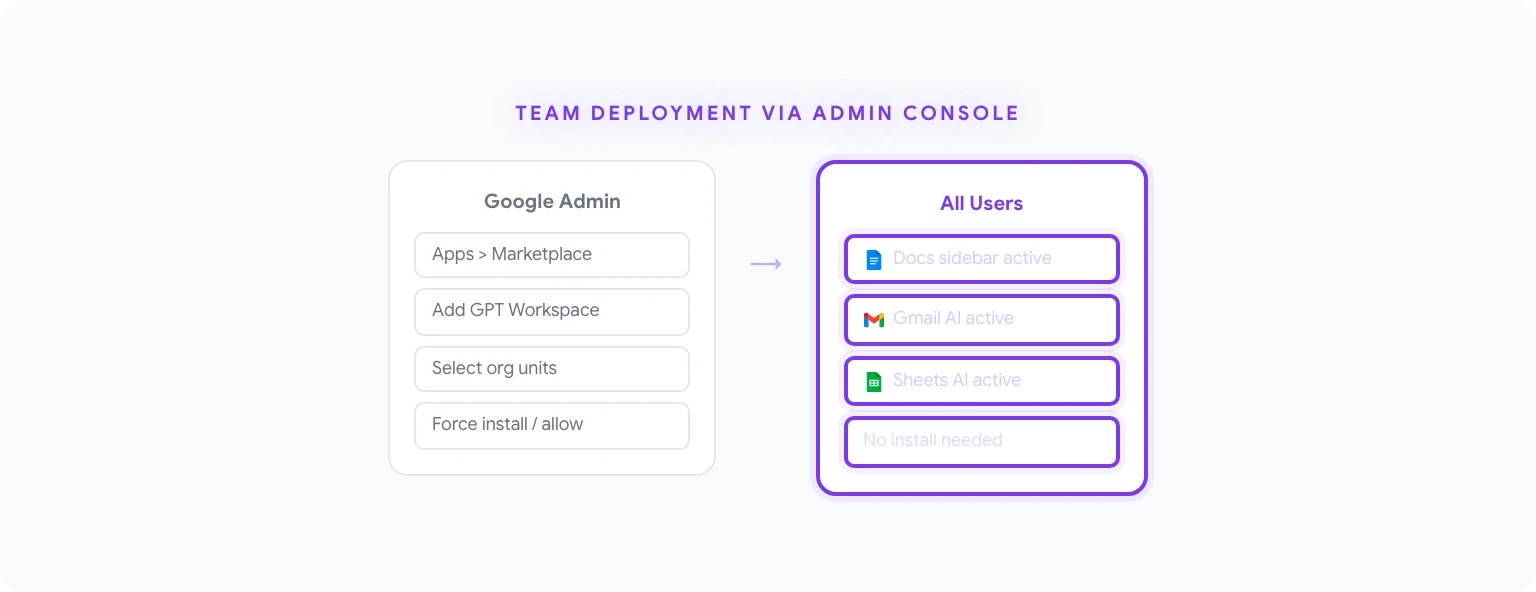
Task: Click the Google Sheets icon next to Sheets AI
Action: tap(872, 381)
